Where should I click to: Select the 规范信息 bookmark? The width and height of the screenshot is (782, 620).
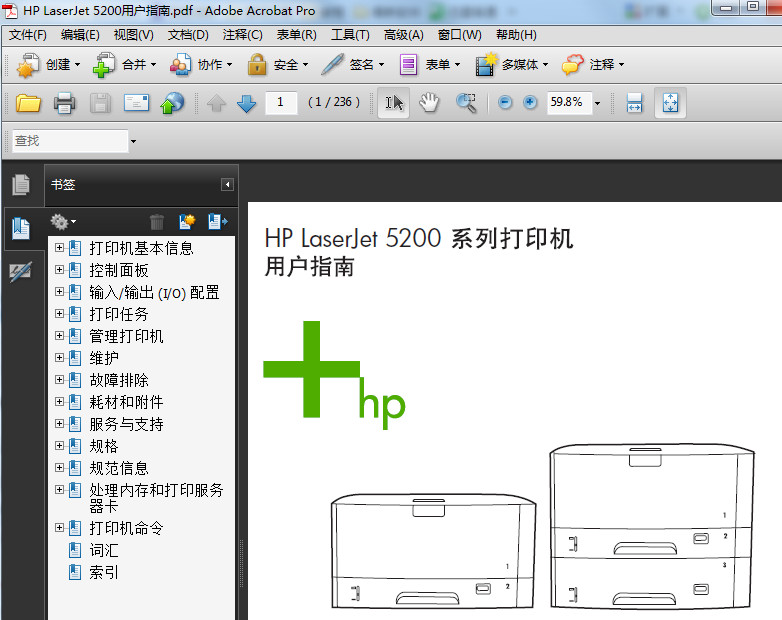pos(119,468)
